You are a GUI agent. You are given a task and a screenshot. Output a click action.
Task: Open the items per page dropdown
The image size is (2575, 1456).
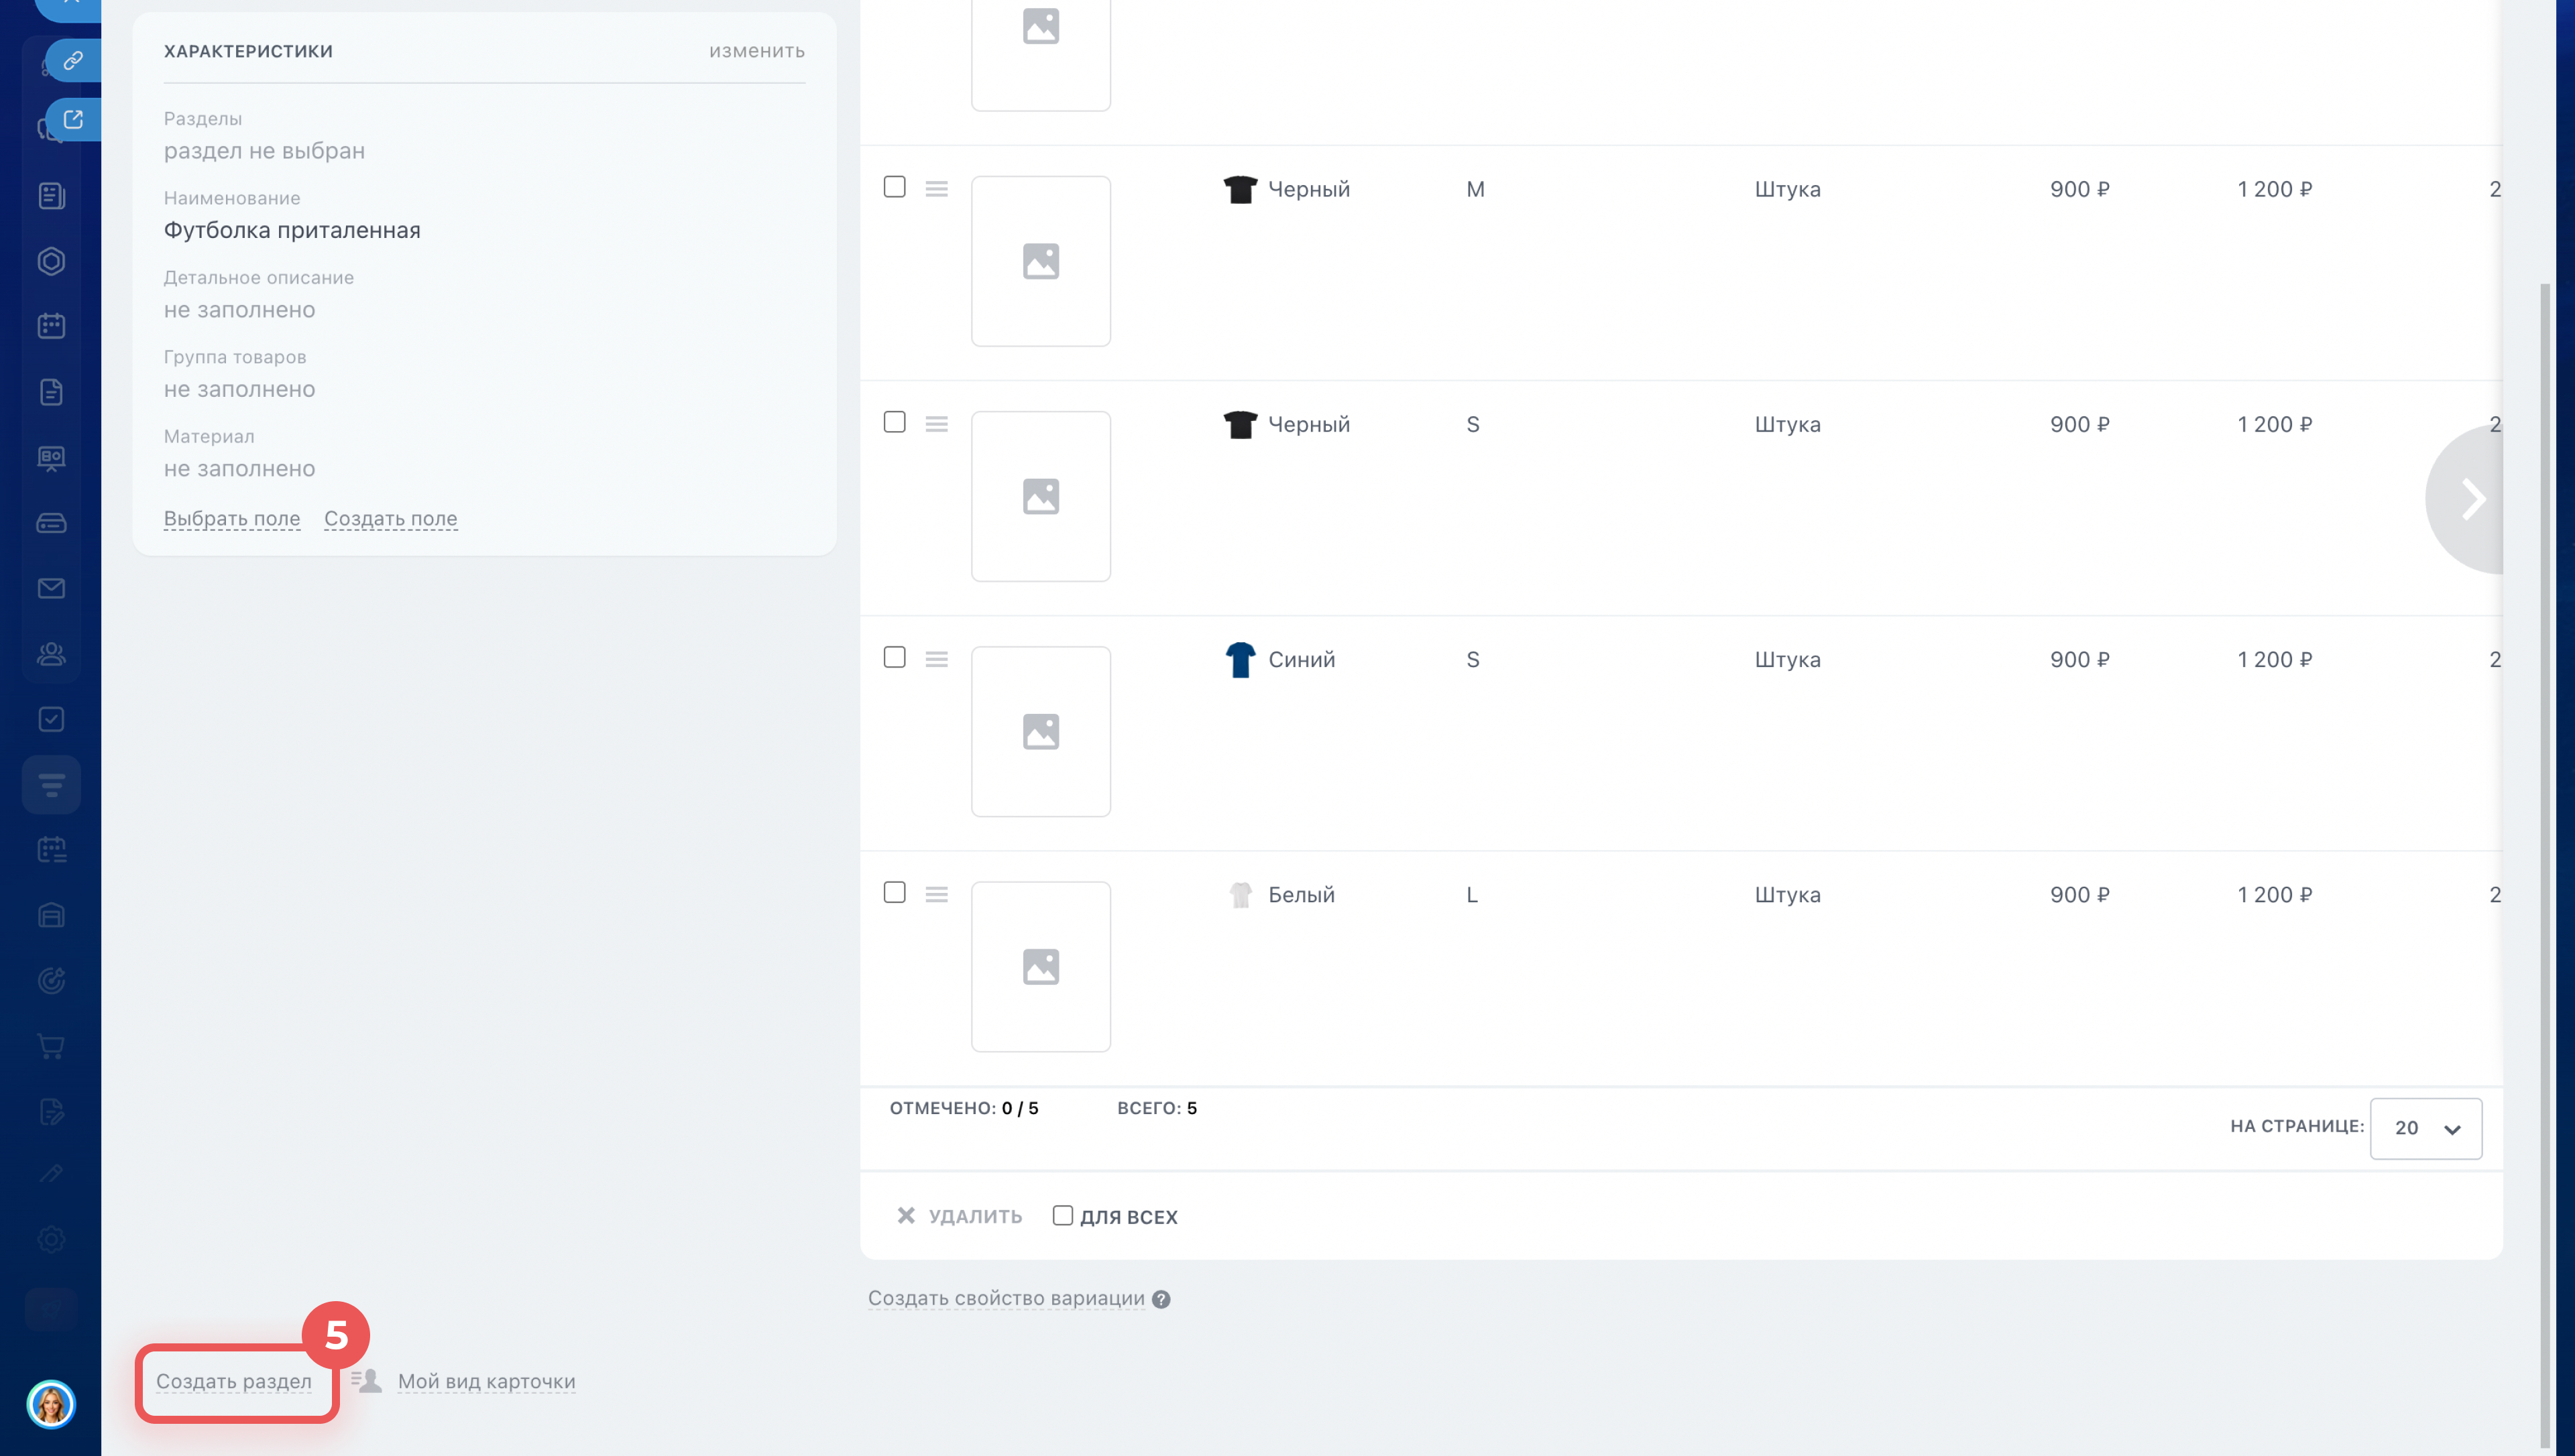click(x=2425, y=1128)
